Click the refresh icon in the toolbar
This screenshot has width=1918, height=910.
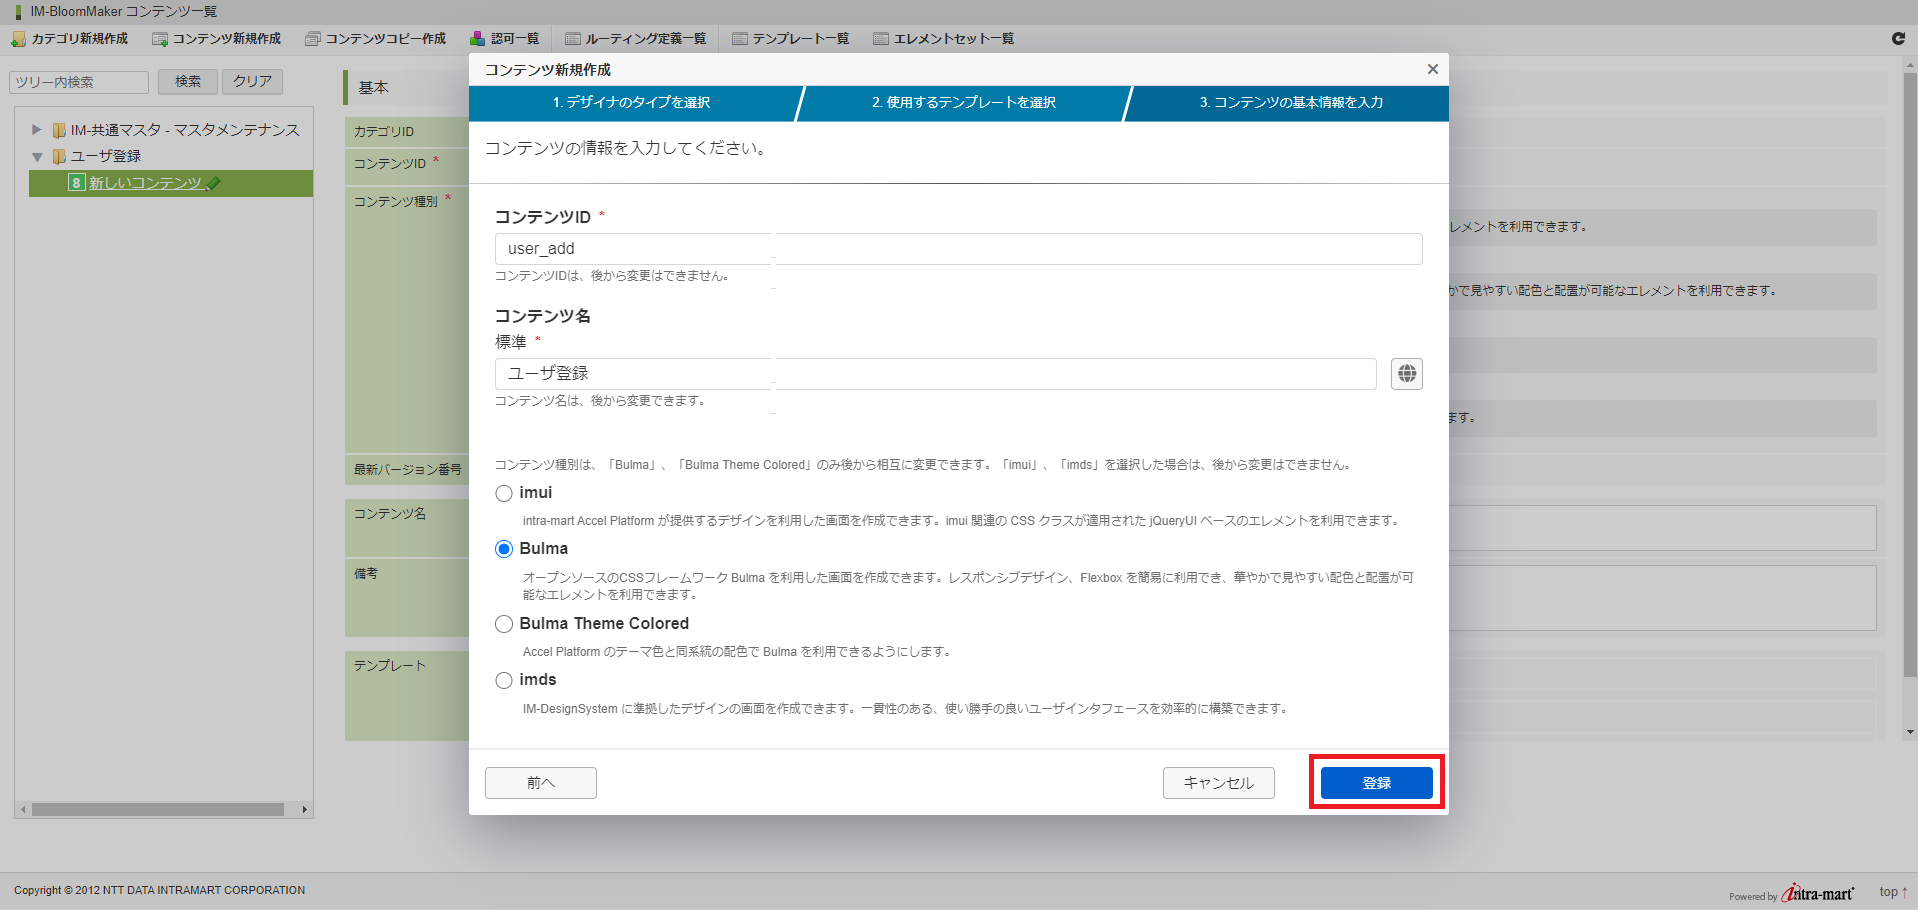[x=1898, y=39]
